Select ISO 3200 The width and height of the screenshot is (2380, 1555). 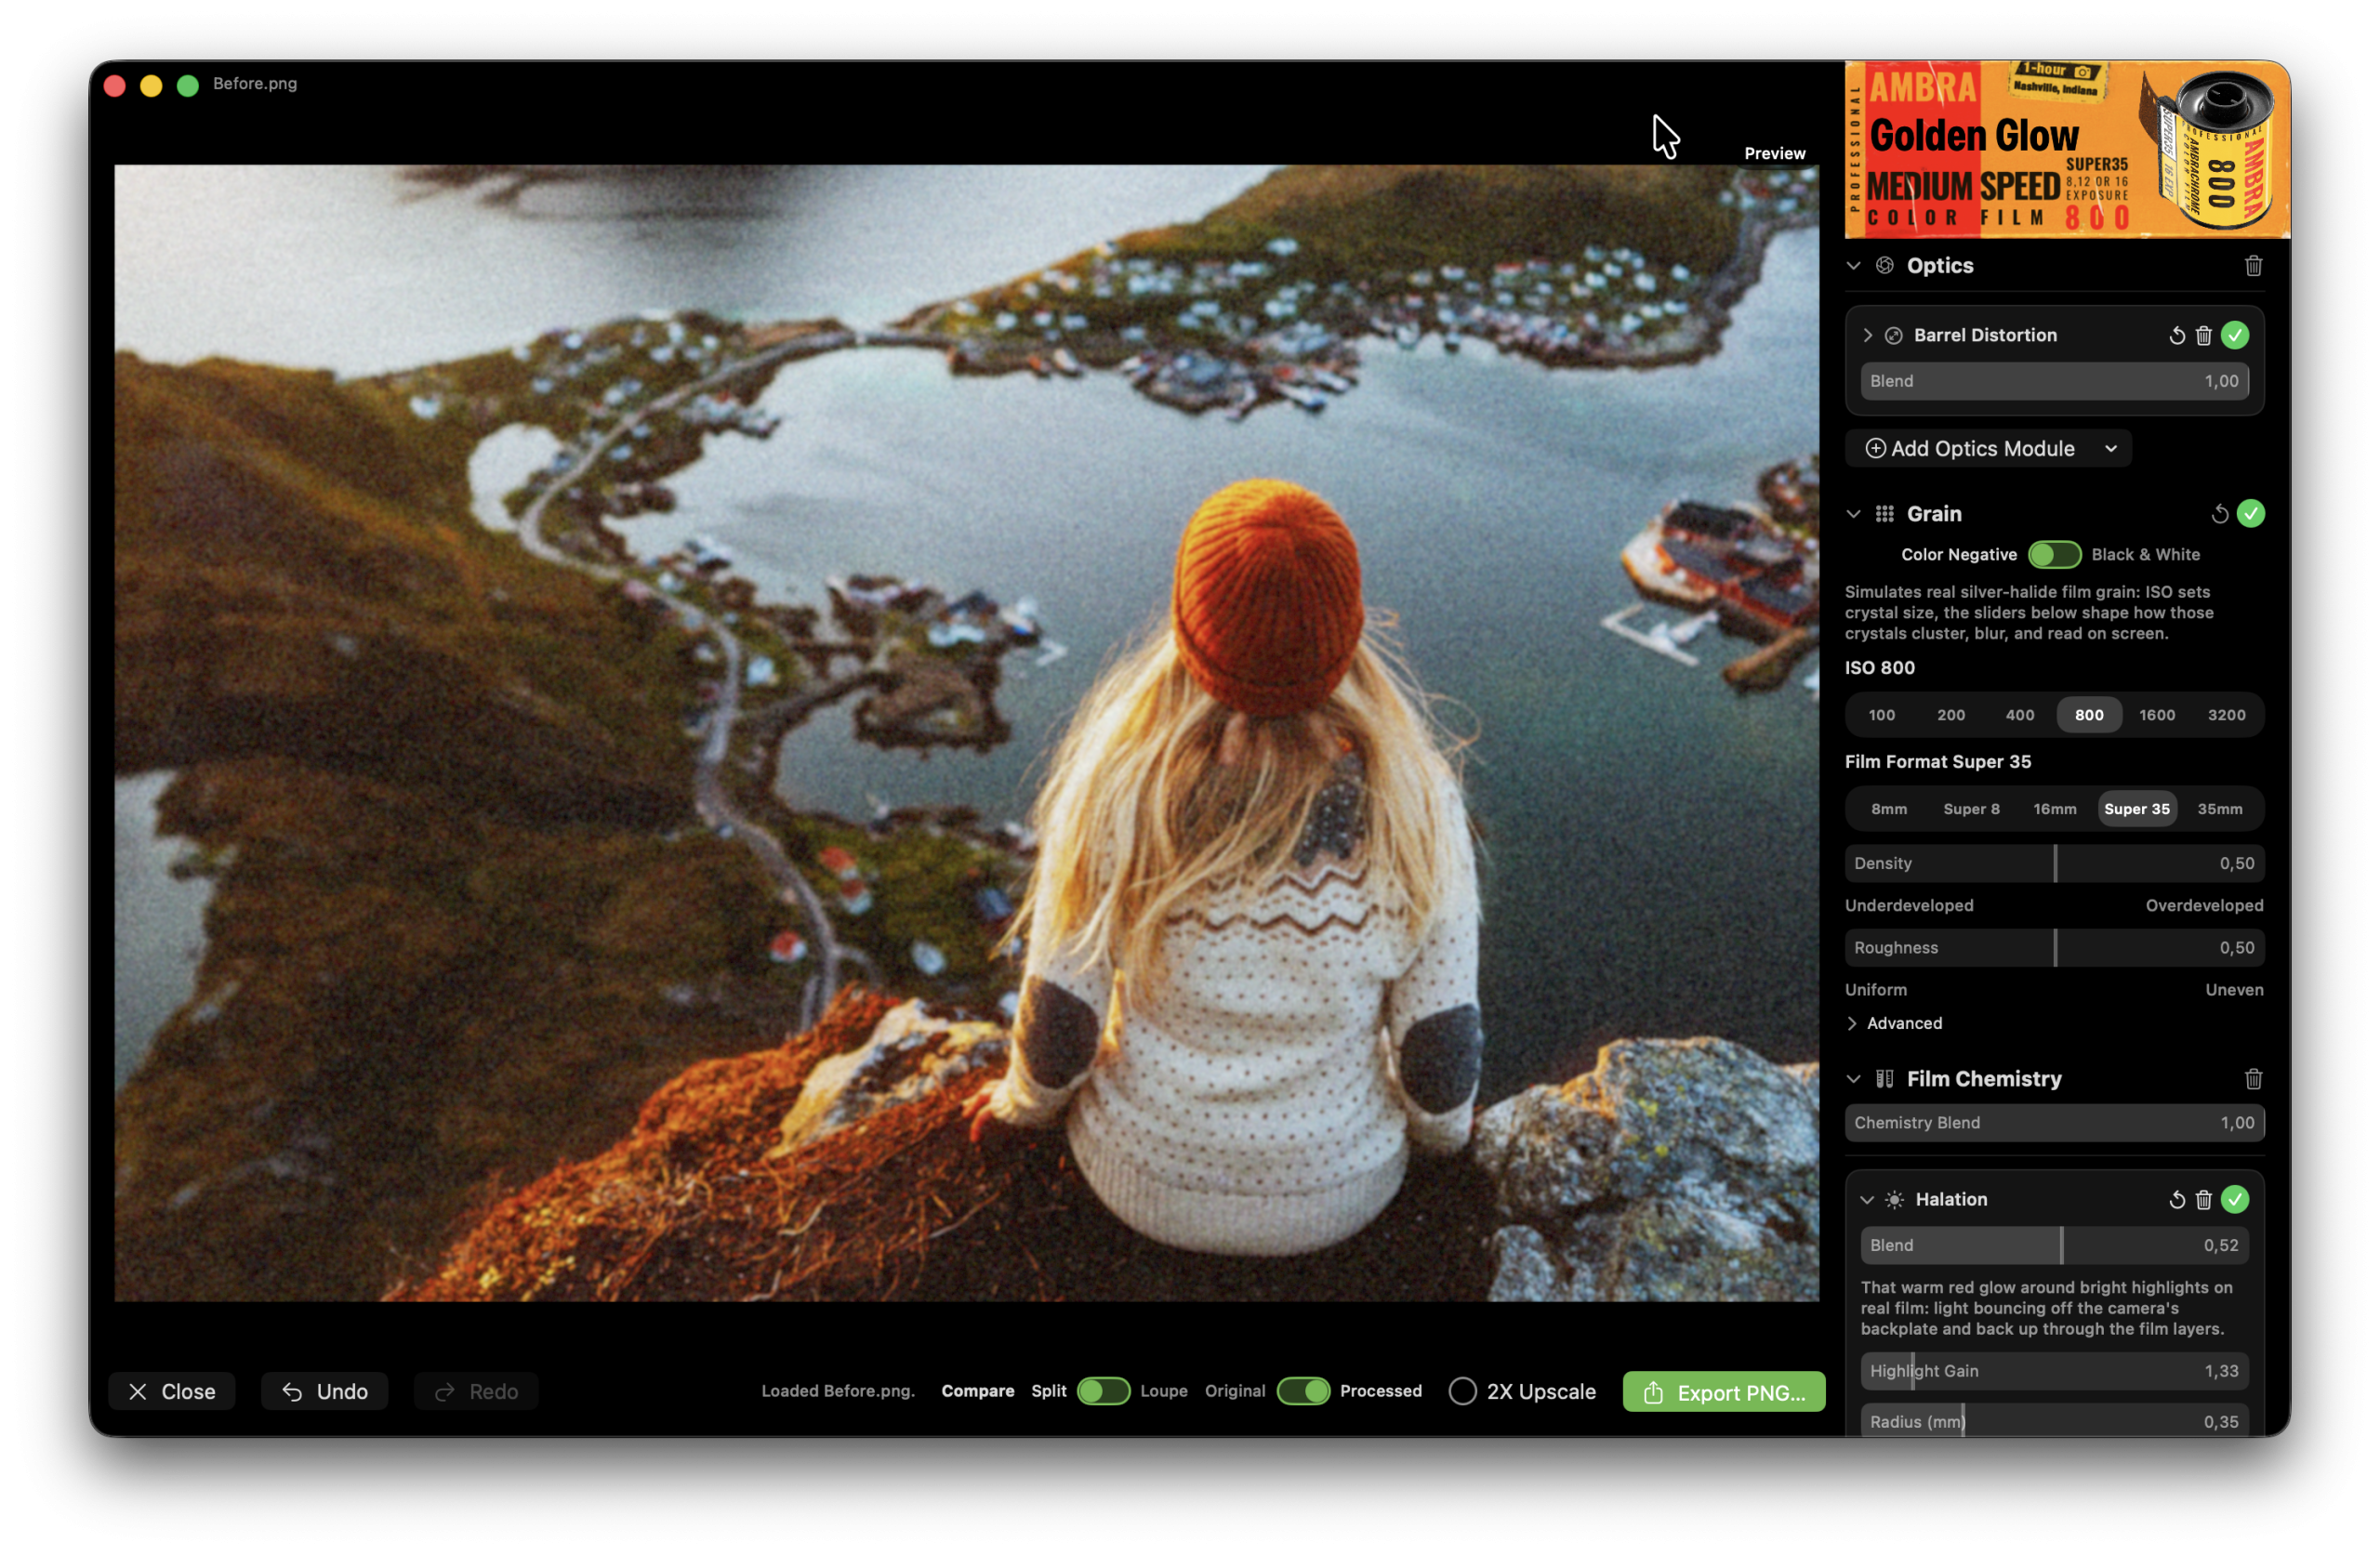tap(2226, 716)
